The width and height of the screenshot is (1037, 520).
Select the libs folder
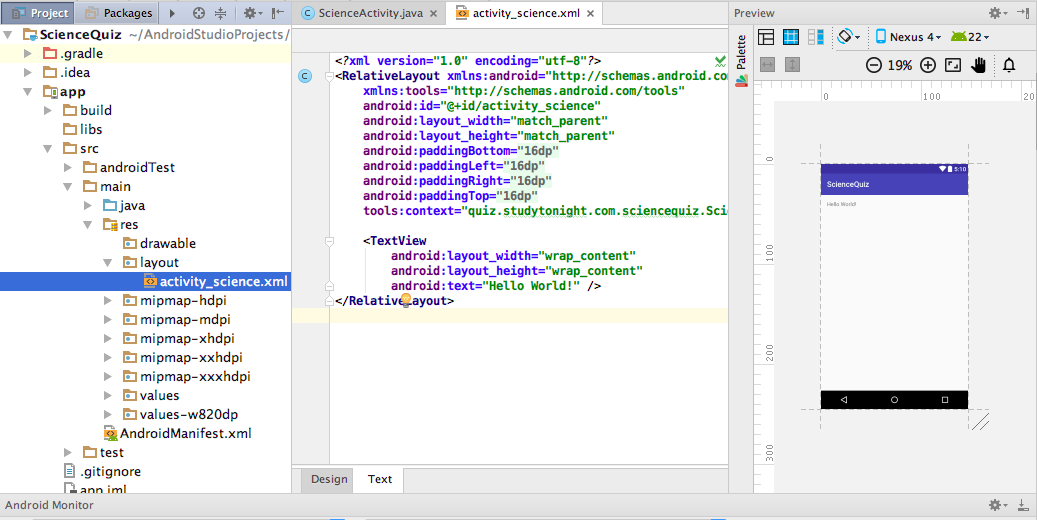pos(83,130)
